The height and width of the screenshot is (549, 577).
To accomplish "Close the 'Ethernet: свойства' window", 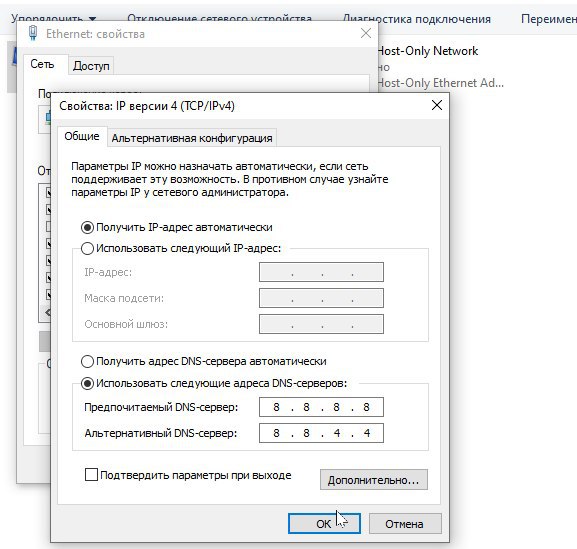I will (x=366, y=33).
